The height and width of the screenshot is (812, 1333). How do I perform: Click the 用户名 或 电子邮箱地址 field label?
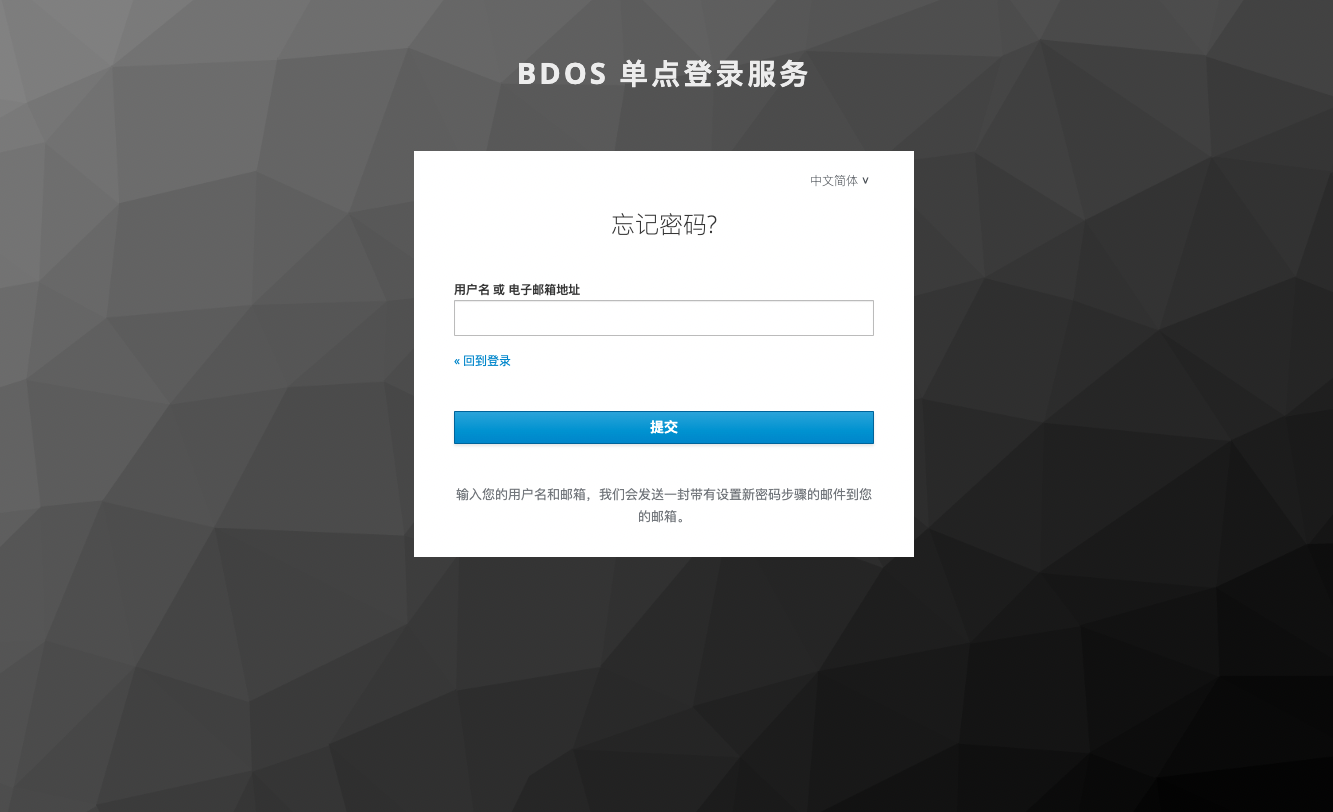point(517,290)
